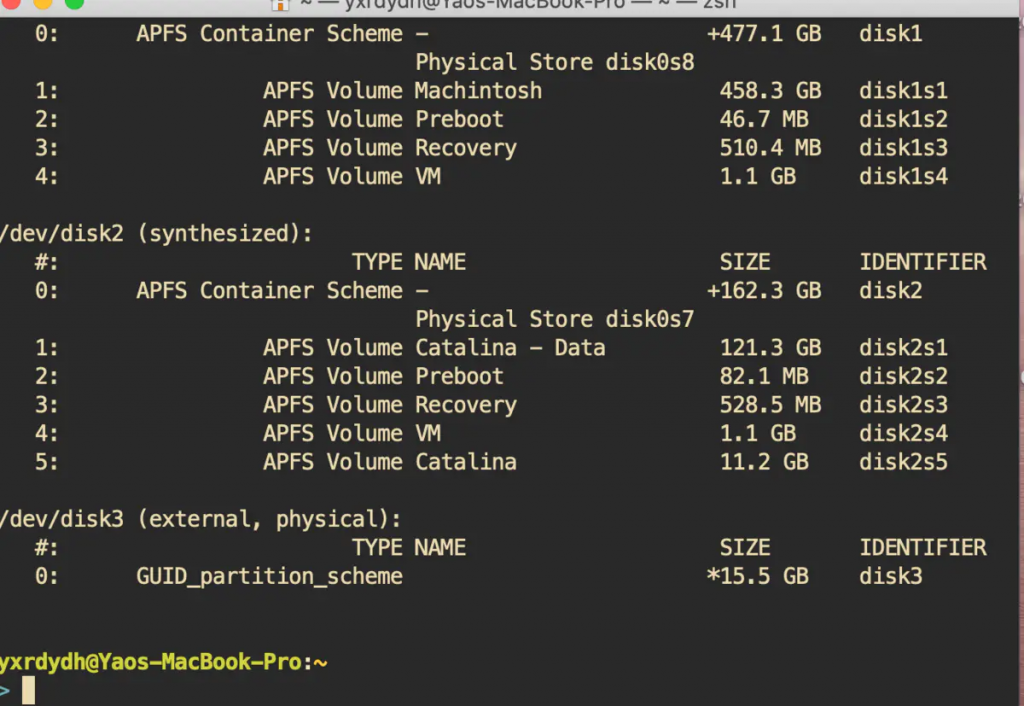Image resolution: width=1024 pixels, height=706 pixels.
Task: Click the identifier 'disk2s4'
Action: coord(903,434)
